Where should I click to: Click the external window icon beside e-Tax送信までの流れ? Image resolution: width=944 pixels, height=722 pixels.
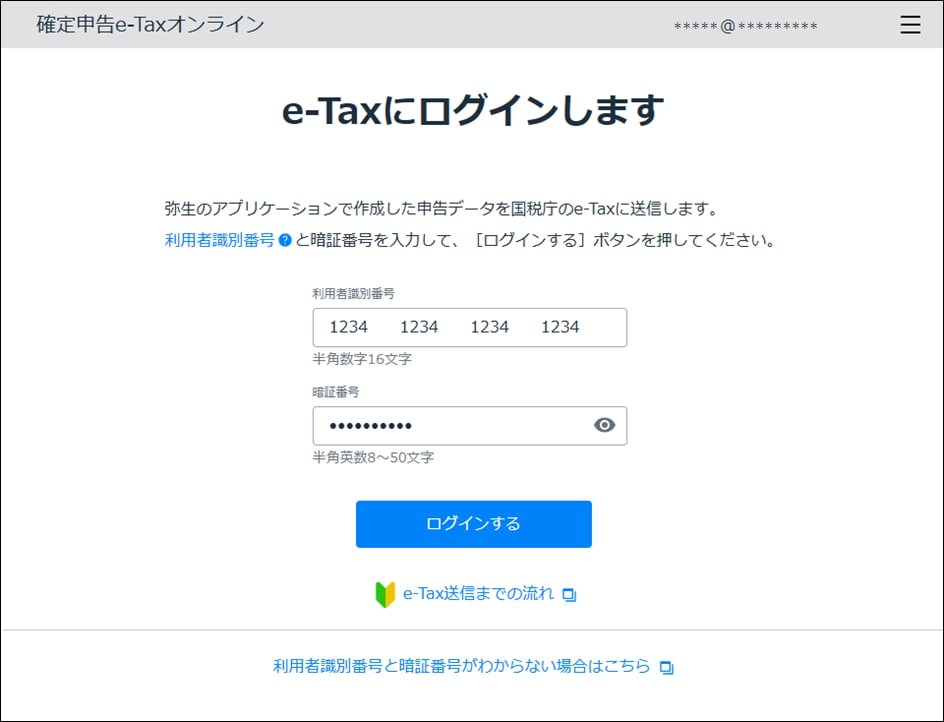tap(570, 593)
